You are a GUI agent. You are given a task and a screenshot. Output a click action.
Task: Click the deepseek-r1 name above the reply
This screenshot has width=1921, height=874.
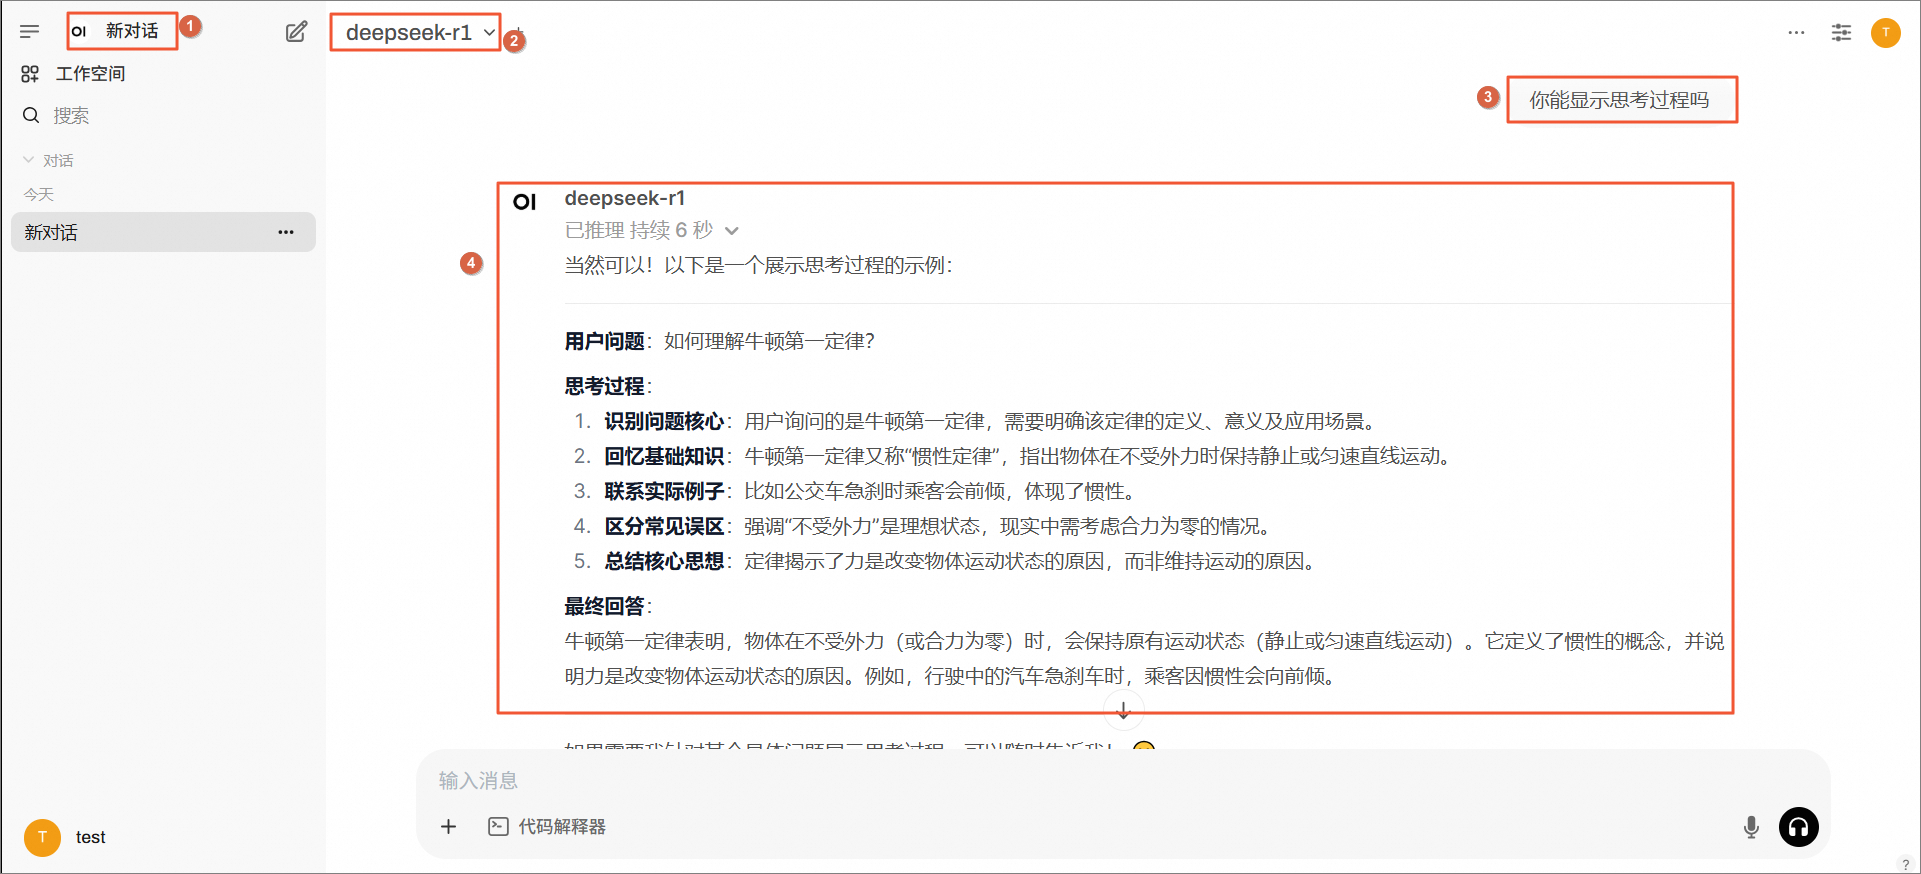pyautogui.click(x=625, y=198)
